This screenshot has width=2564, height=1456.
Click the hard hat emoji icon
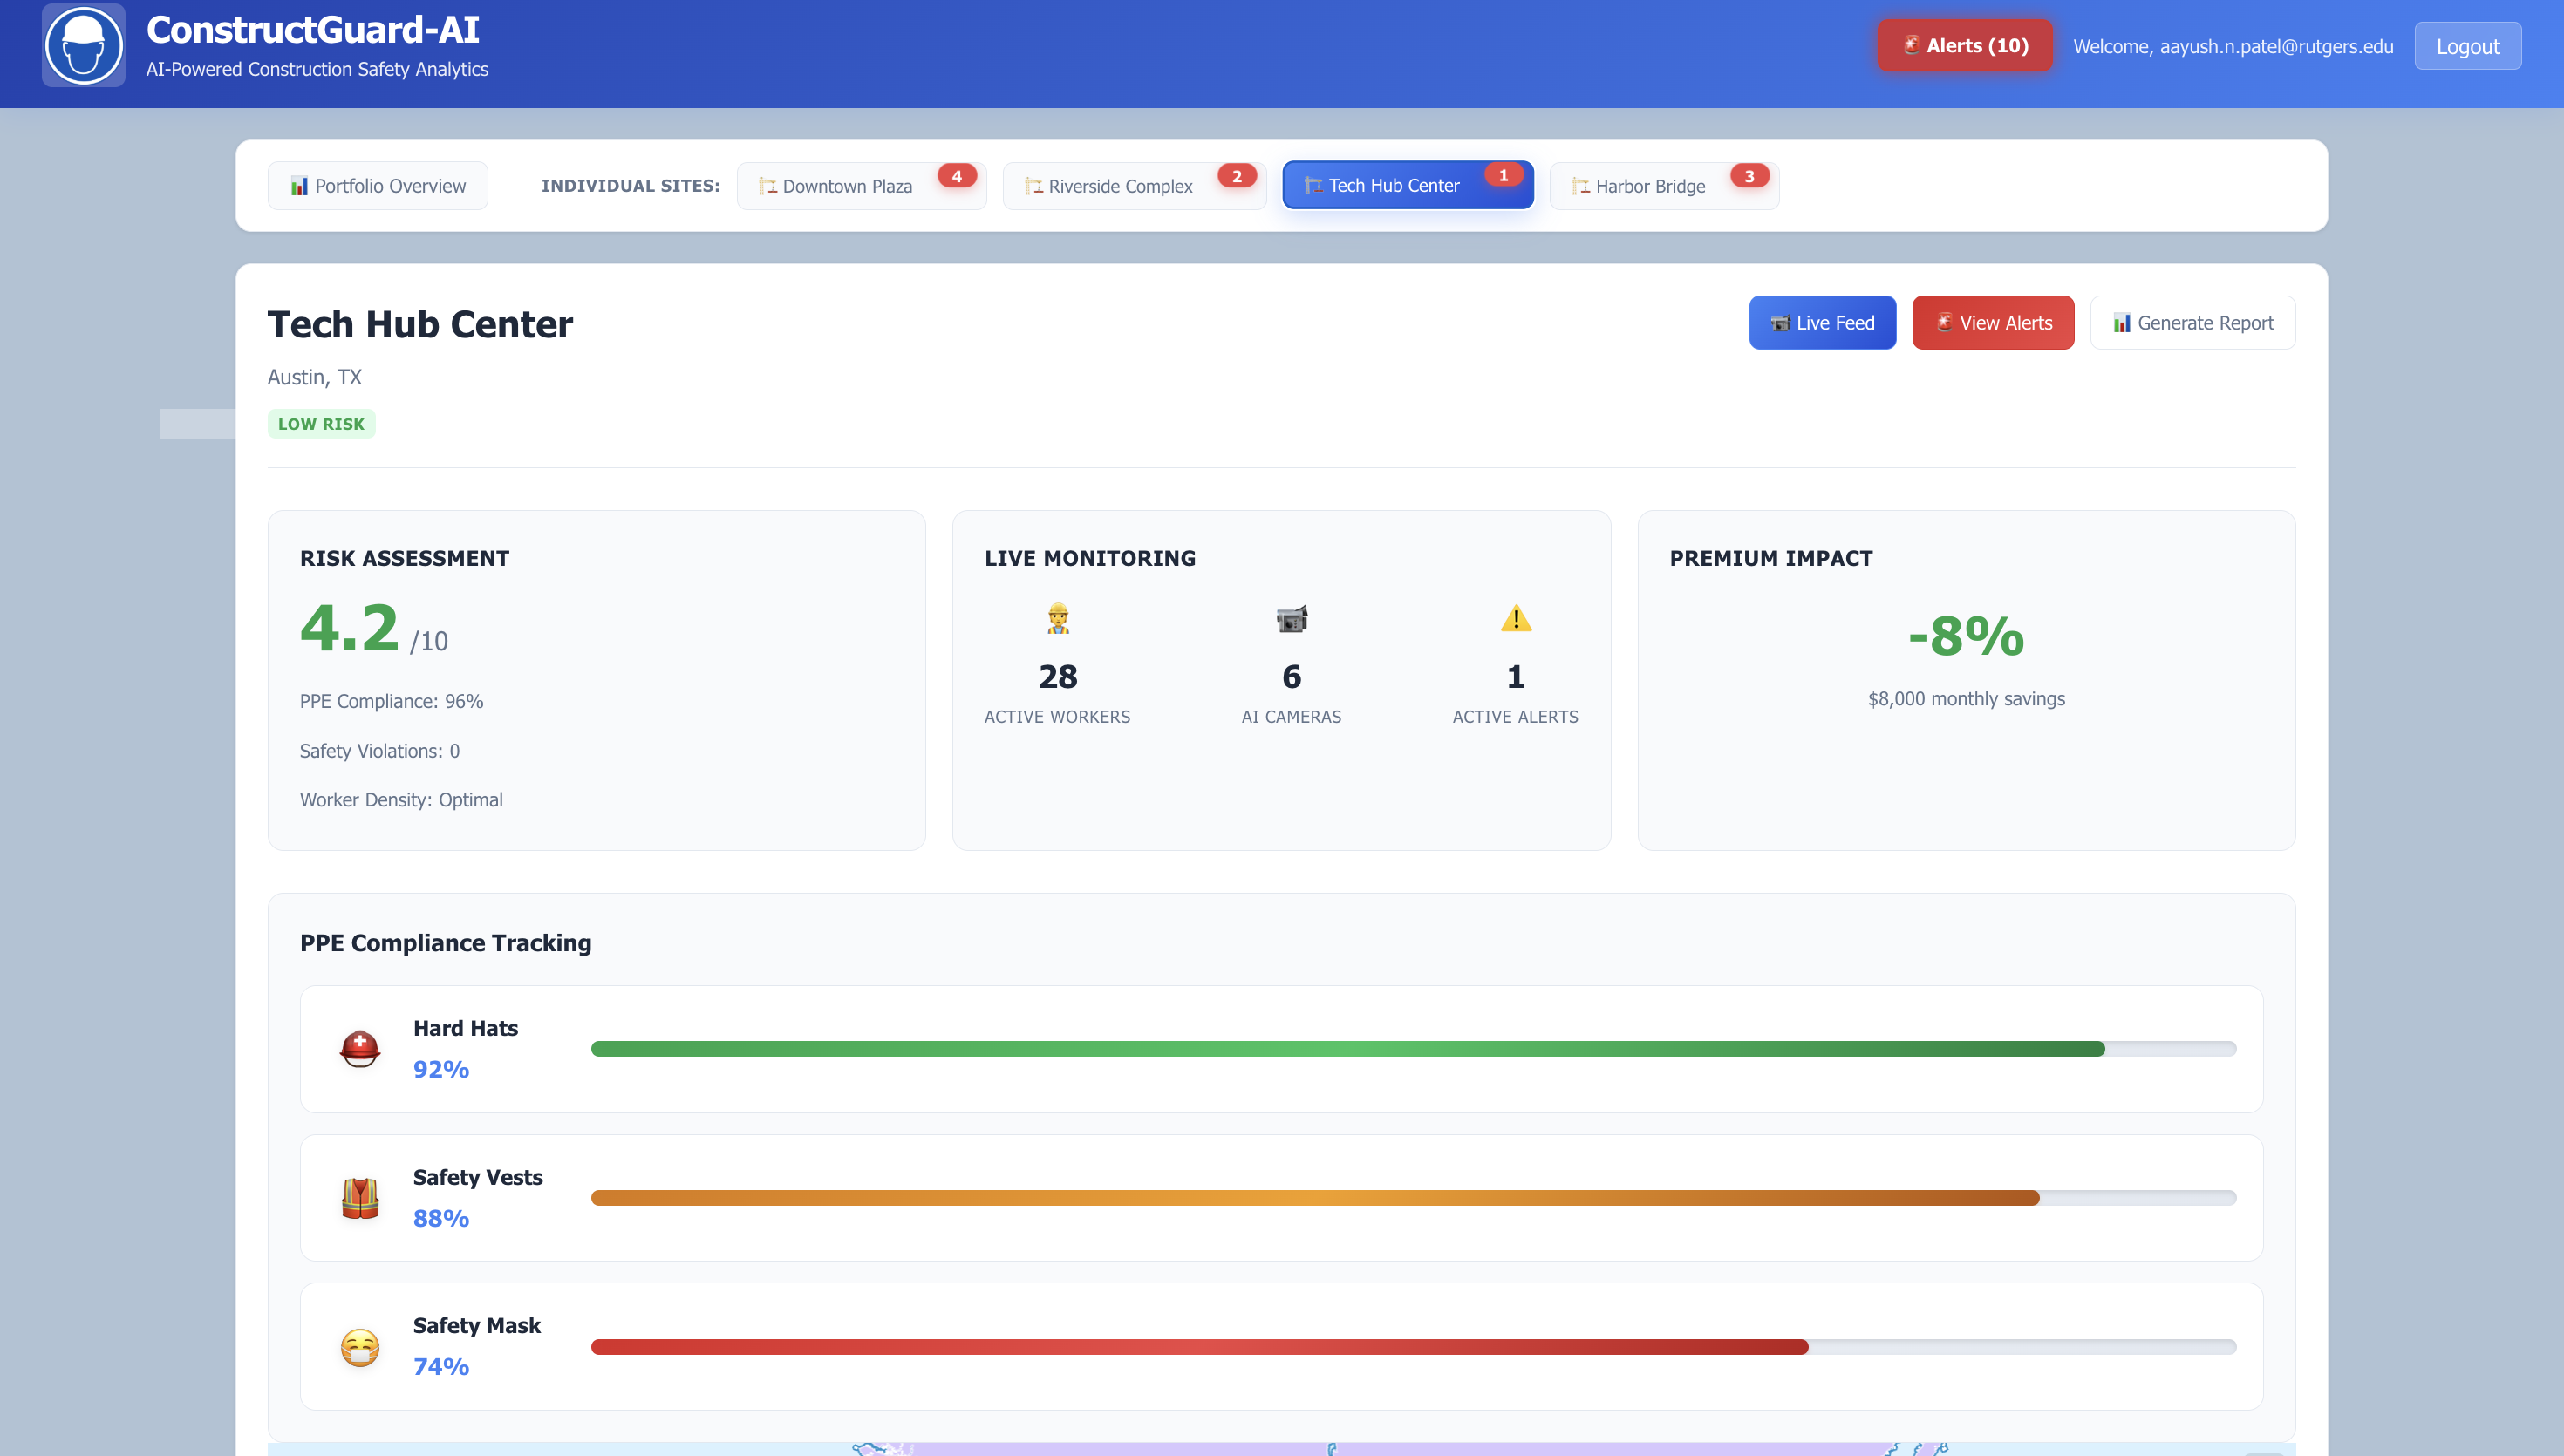(360, 1049)
